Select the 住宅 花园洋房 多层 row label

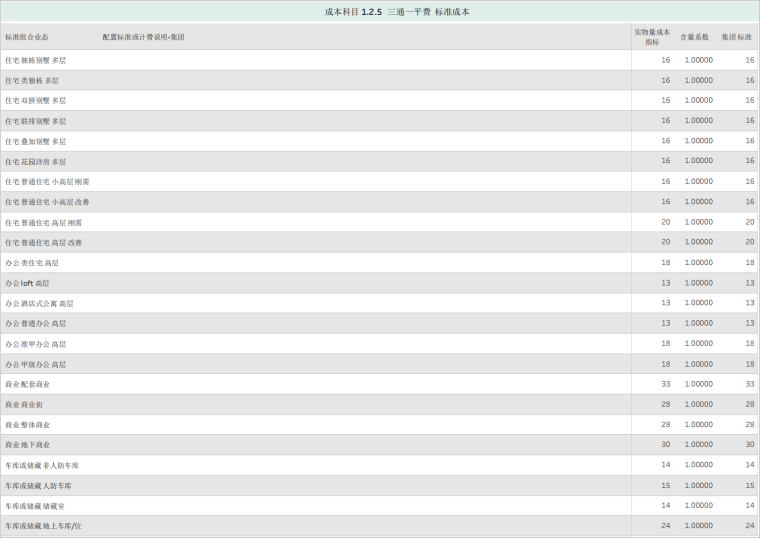click(x=36, y=162)
